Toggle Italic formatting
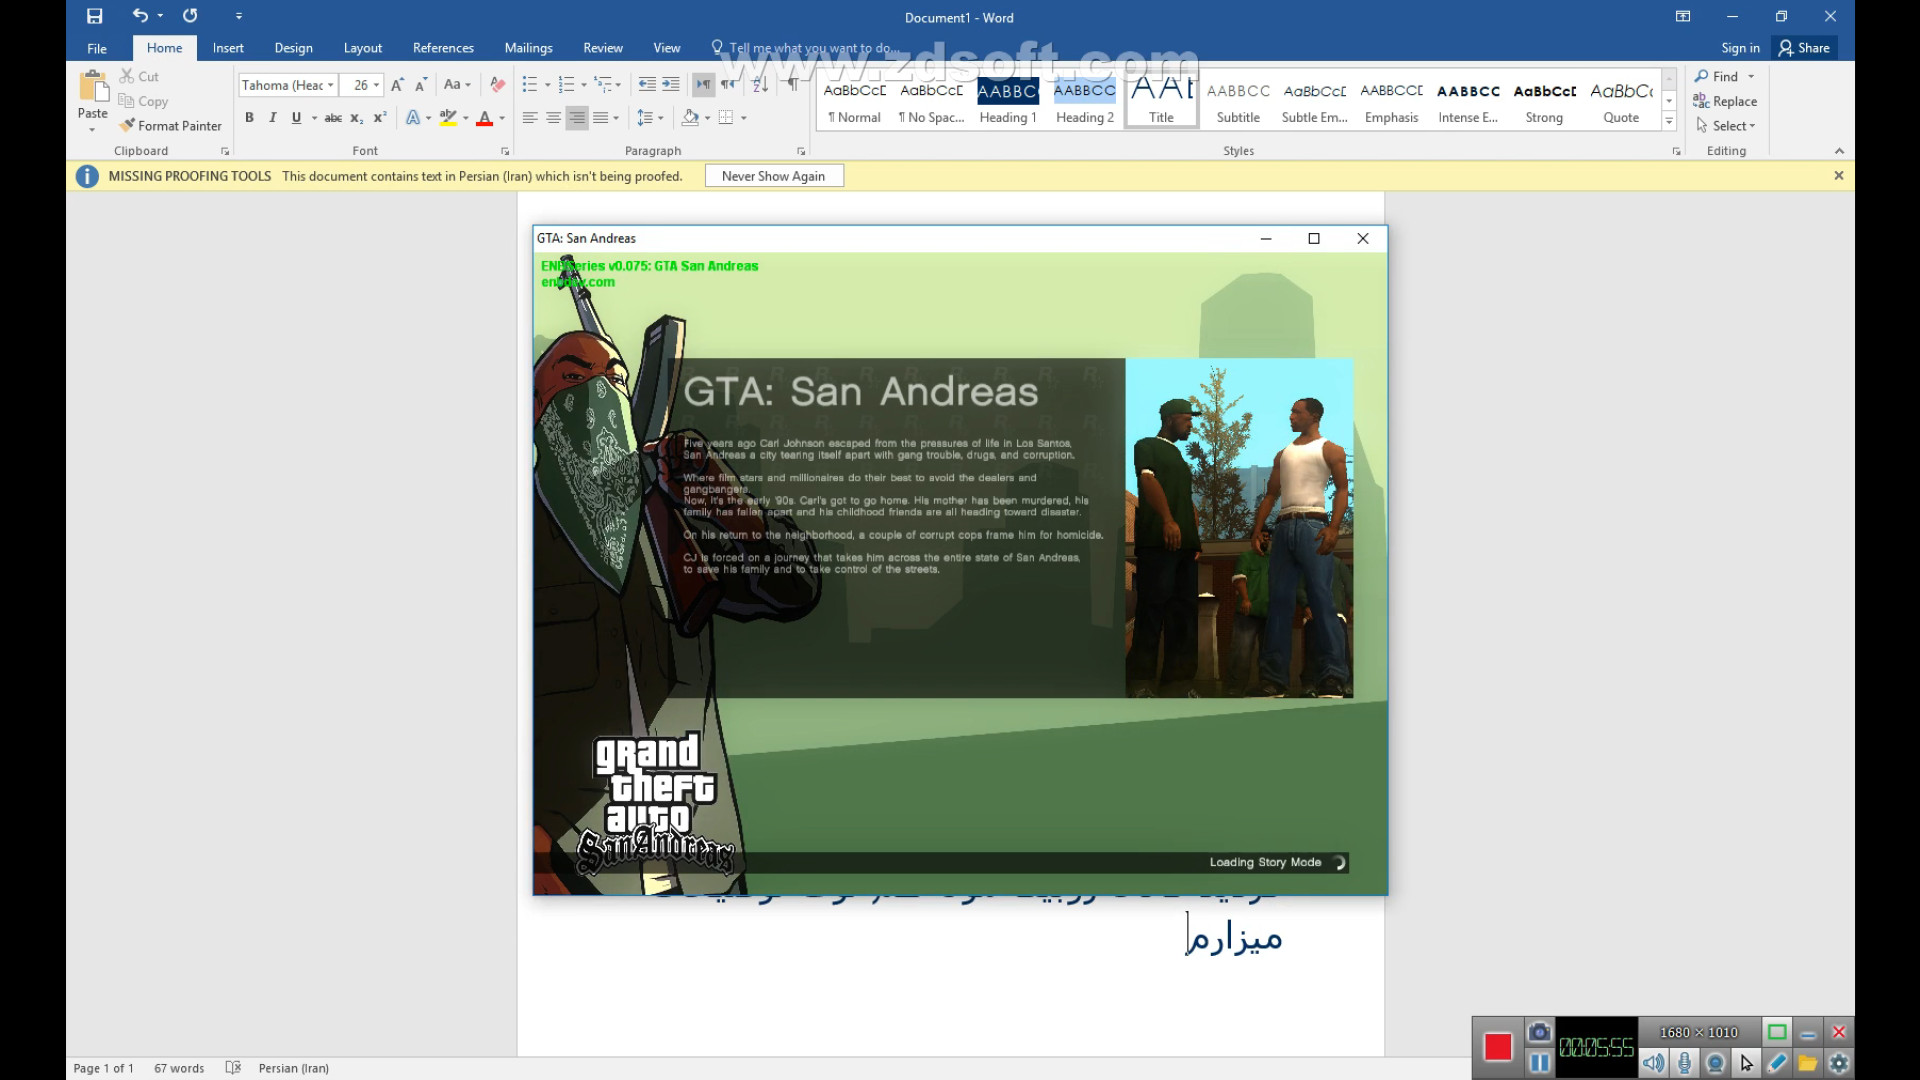1920x1080 pixels. pyautogui.click(x=272, y=118)
